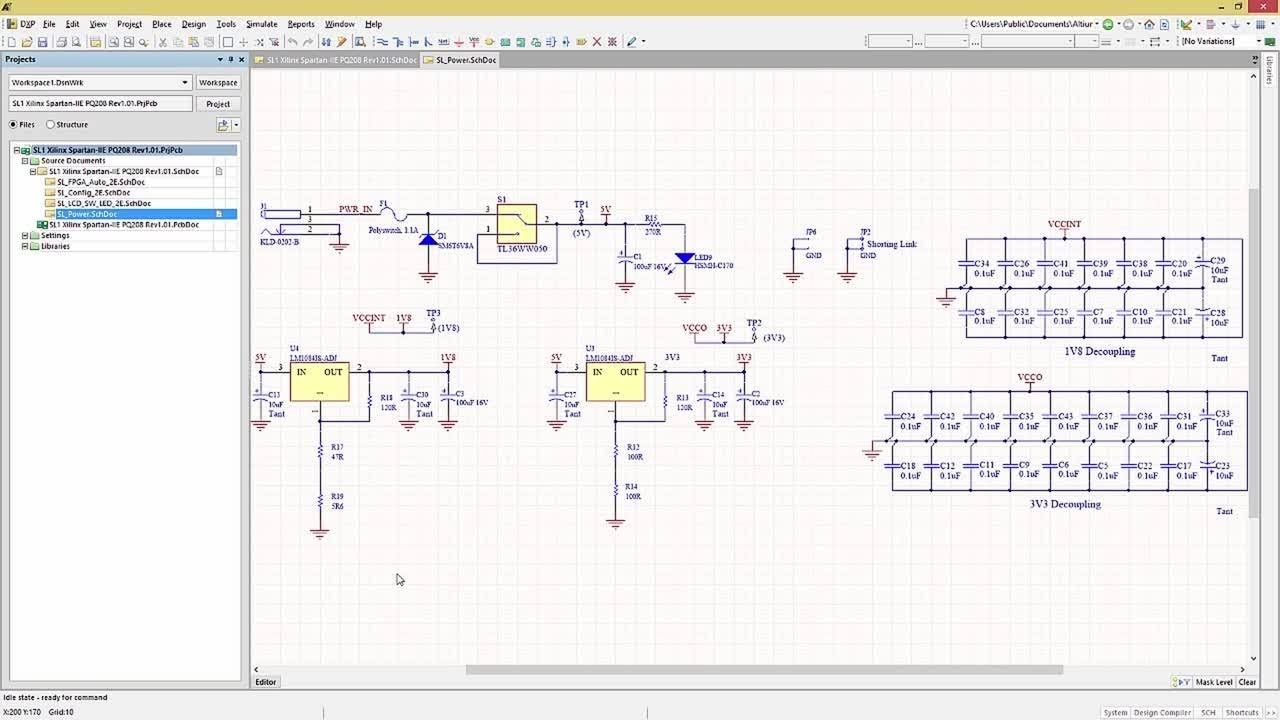Select the VCC power port tool

coord(472,42)
